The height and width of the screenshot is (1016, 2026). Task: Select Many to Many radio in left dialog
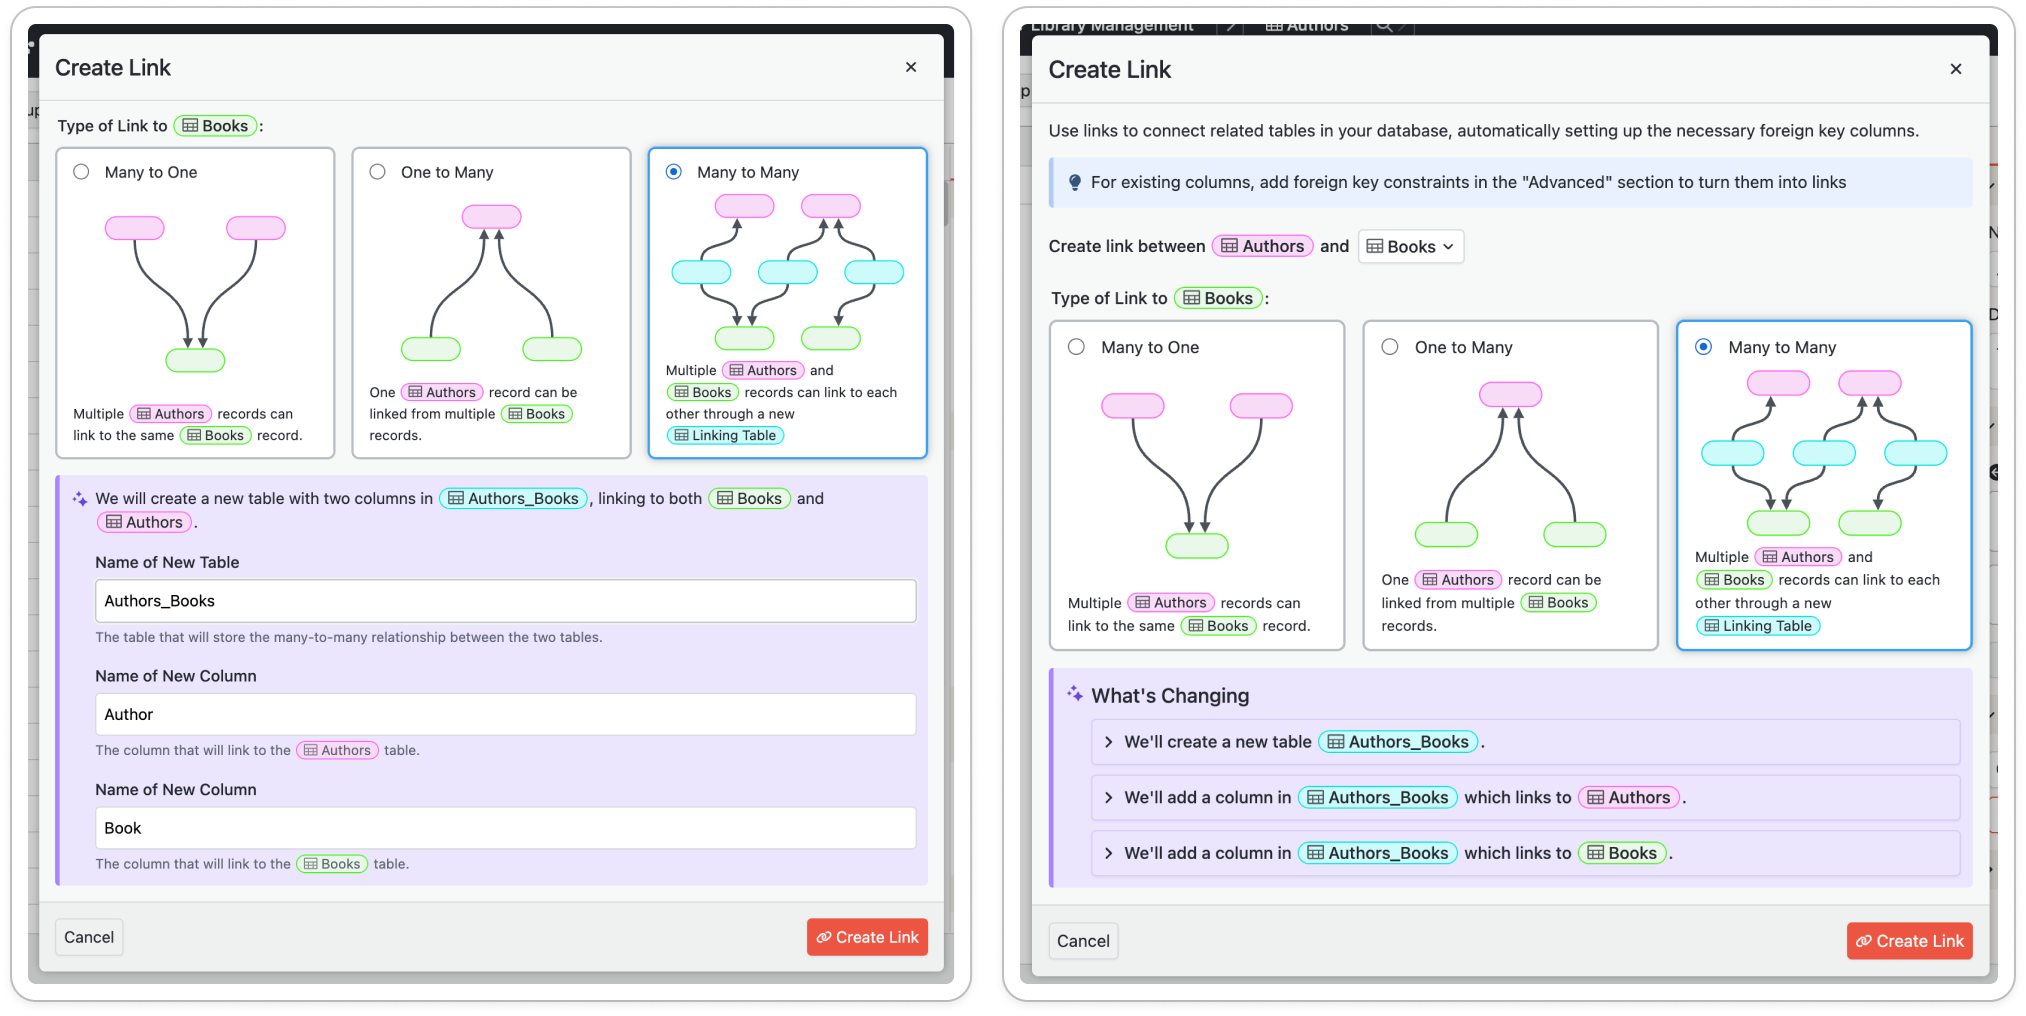[674, 172]
